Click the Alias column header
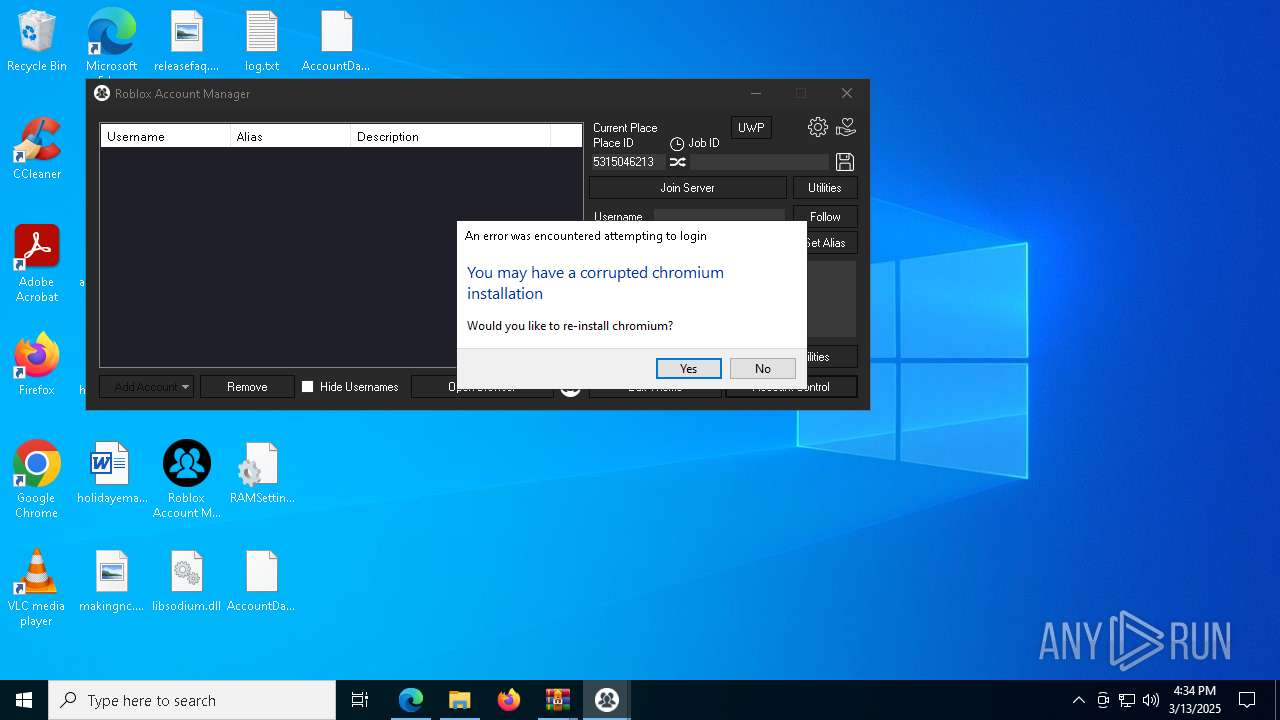Image resolution: width=1280 pixels, height=720 pixels. [290, 136]
